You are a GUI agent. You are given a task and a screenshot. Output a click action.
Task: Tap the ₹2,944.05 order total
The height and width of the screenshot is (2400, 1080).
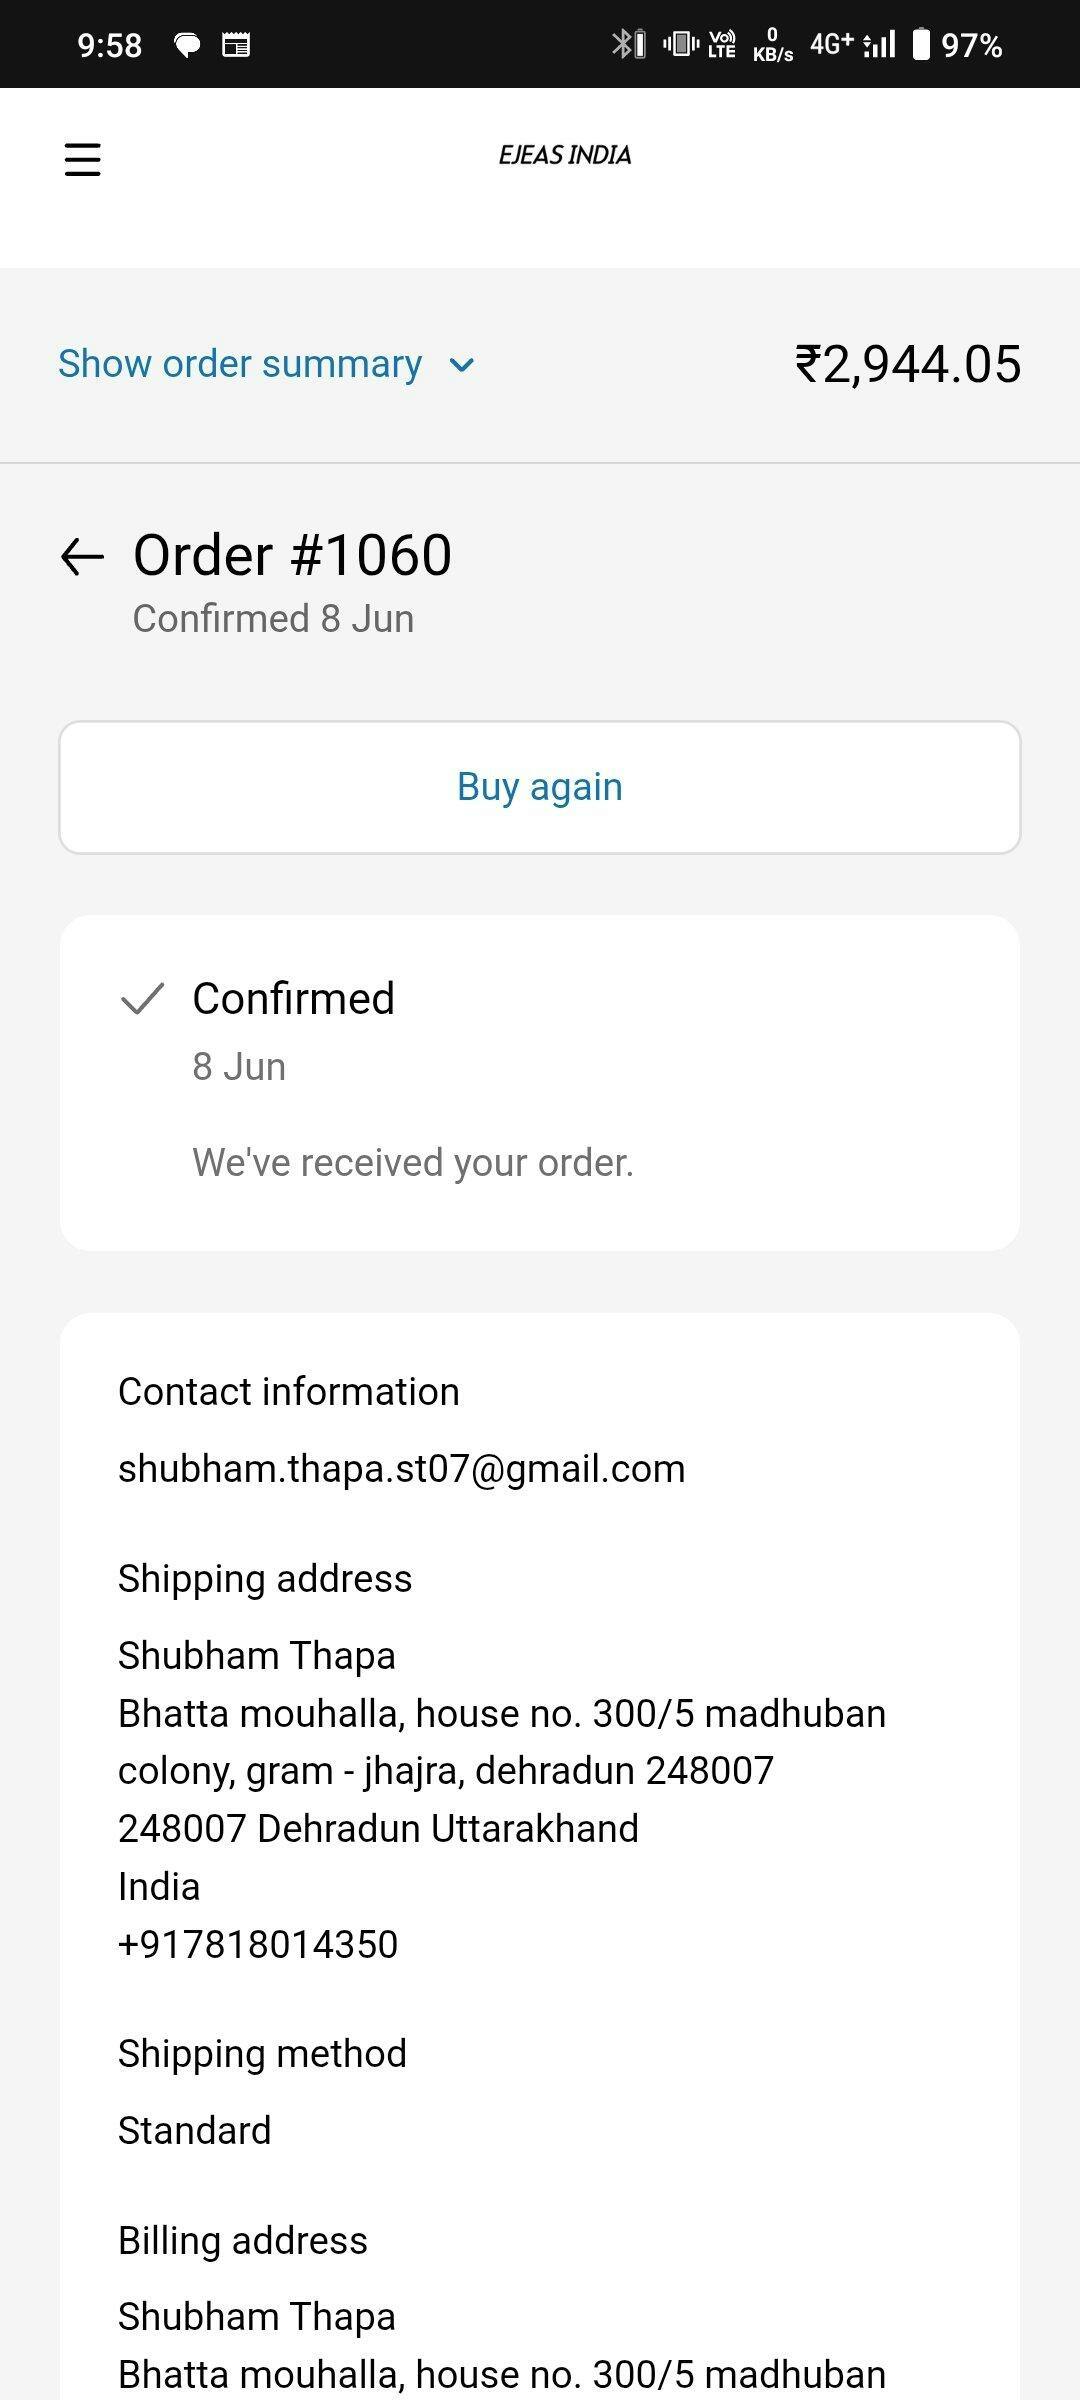point(908,364)
